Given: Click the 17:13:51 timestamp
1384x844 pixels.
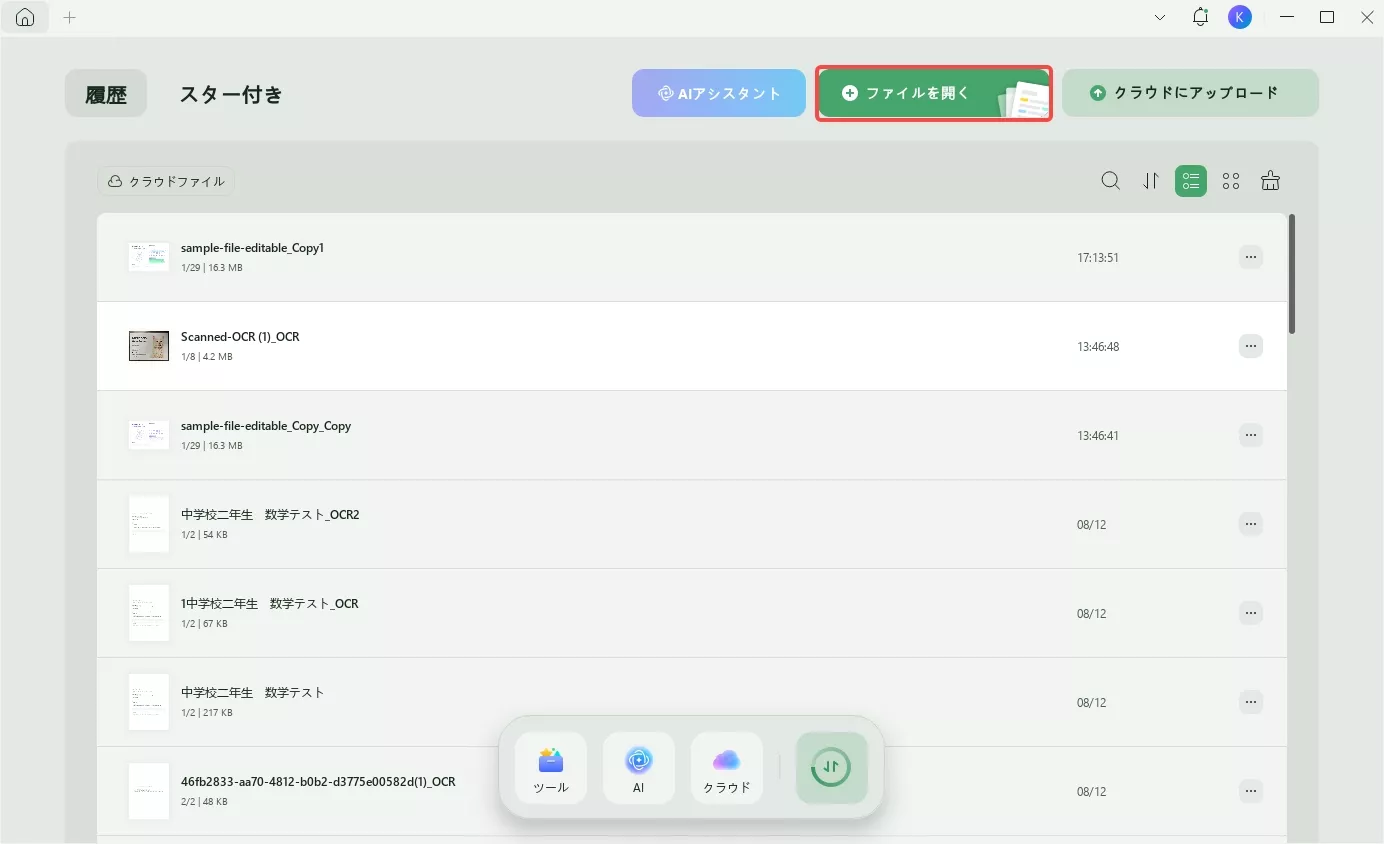Looking at the screenshot, I should [1098, 258].
